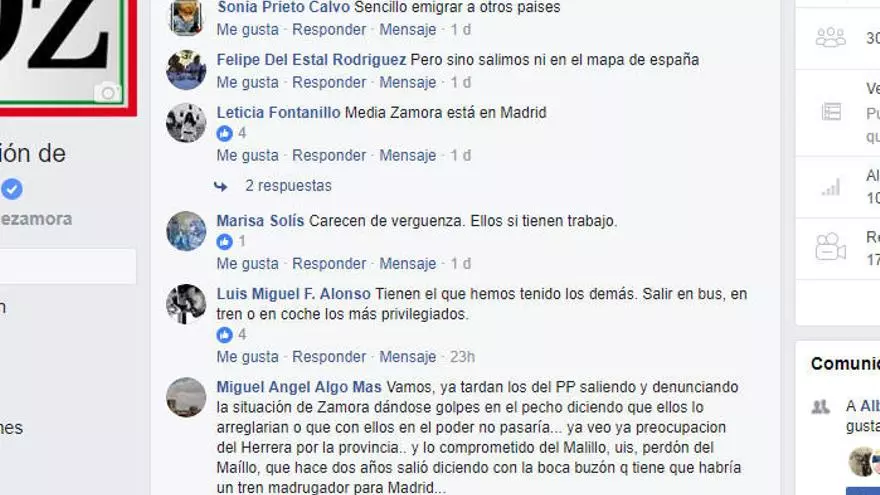Viewport: 880px width, 495px height.
Task: Click the reply arrow next to 2 respuestas
Action: pyautogui.click(x=221, y=186)
